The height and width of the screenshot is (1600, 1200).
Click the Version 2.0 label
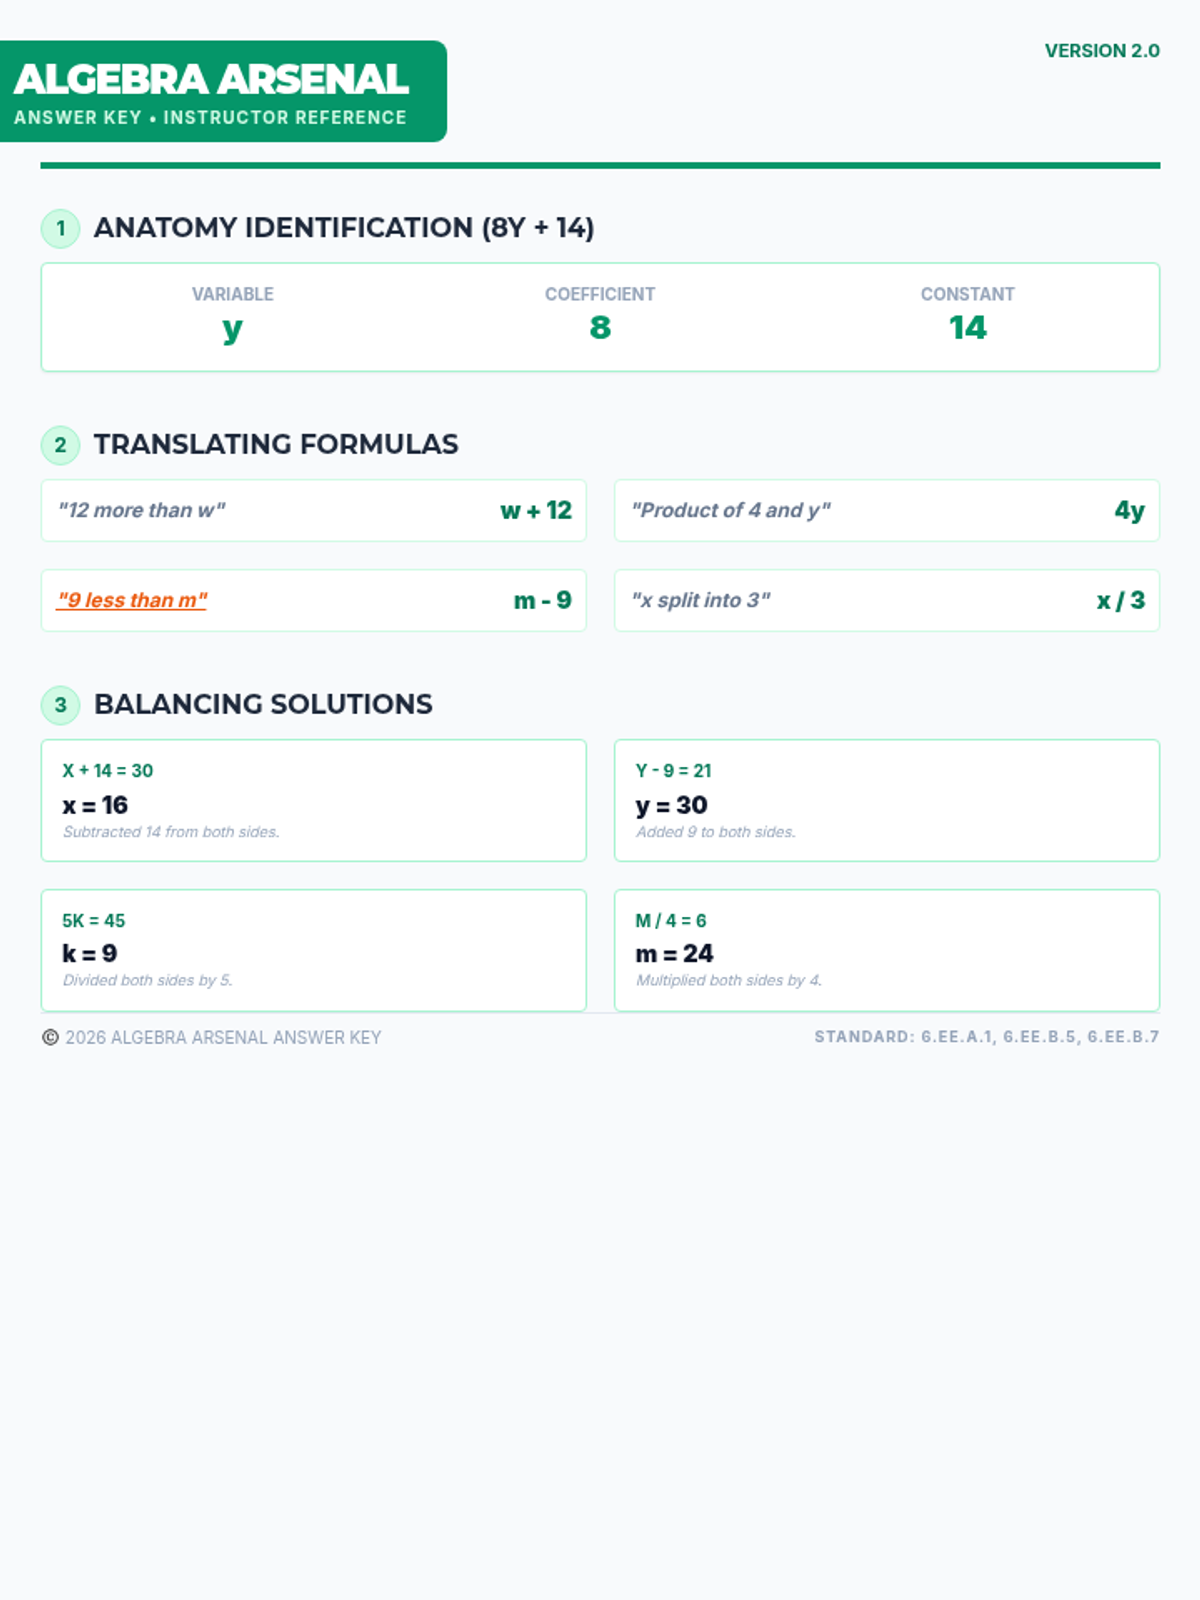(x=1101, y=51)
